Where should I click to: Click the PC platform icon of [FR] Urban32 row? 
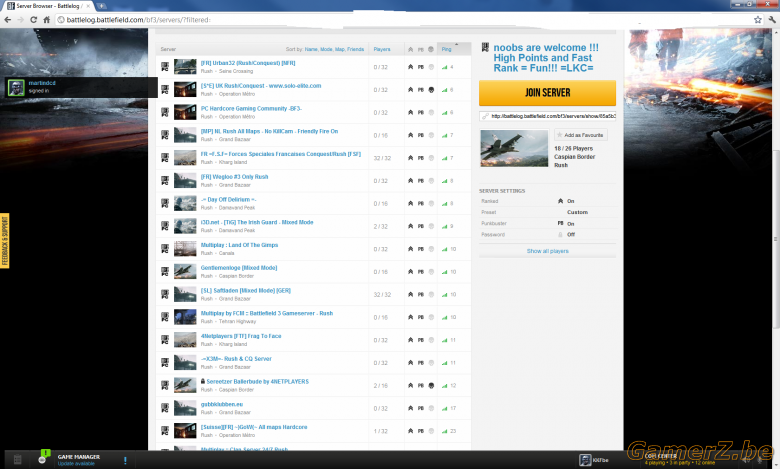tap(165, 67)
